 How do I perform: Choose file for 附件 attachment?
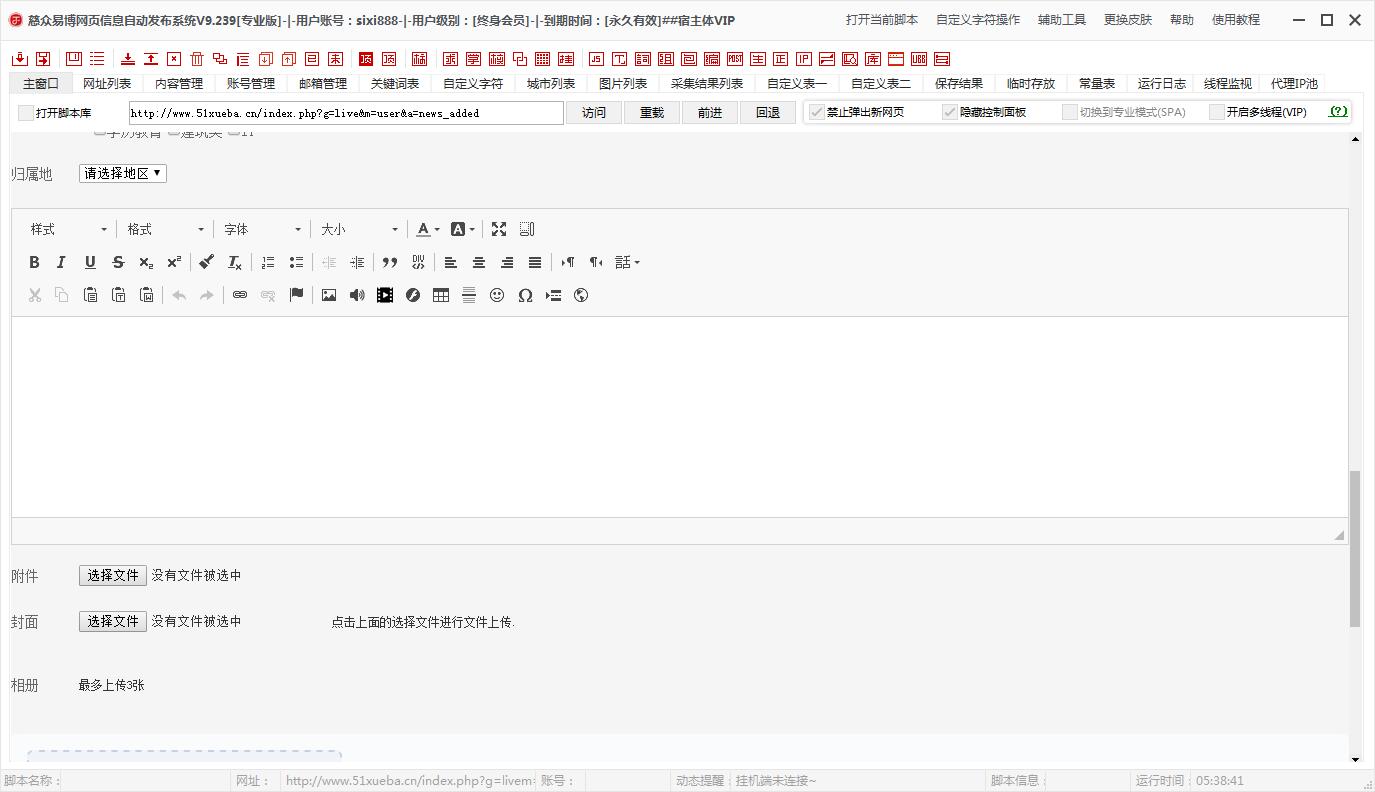point(113,575)
